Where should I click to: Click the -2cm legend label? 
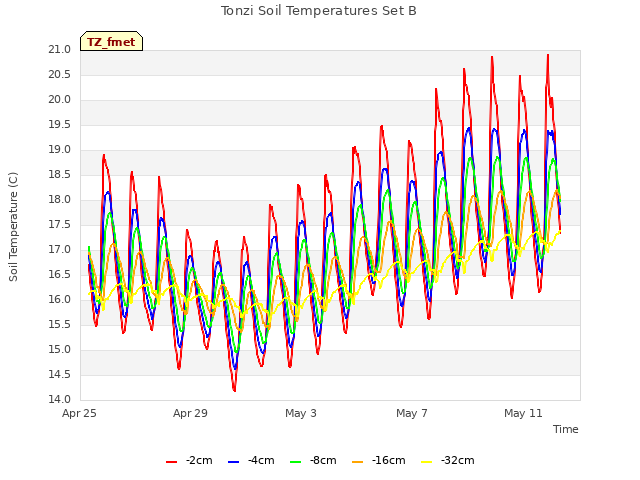[199, 460]
